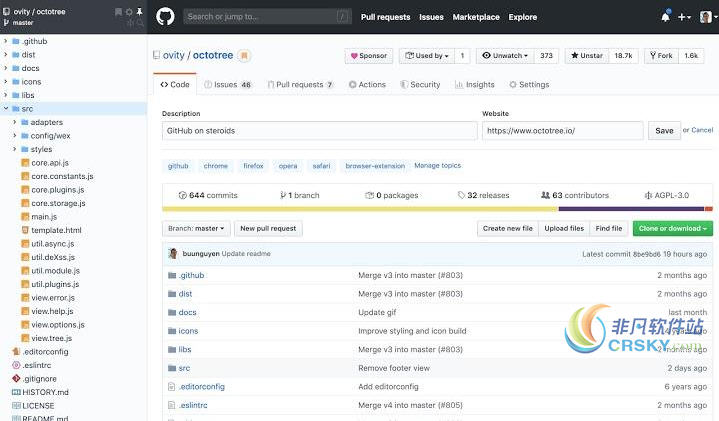
Task: Click the 'chrome' topic tag
Action: [216, 166]
